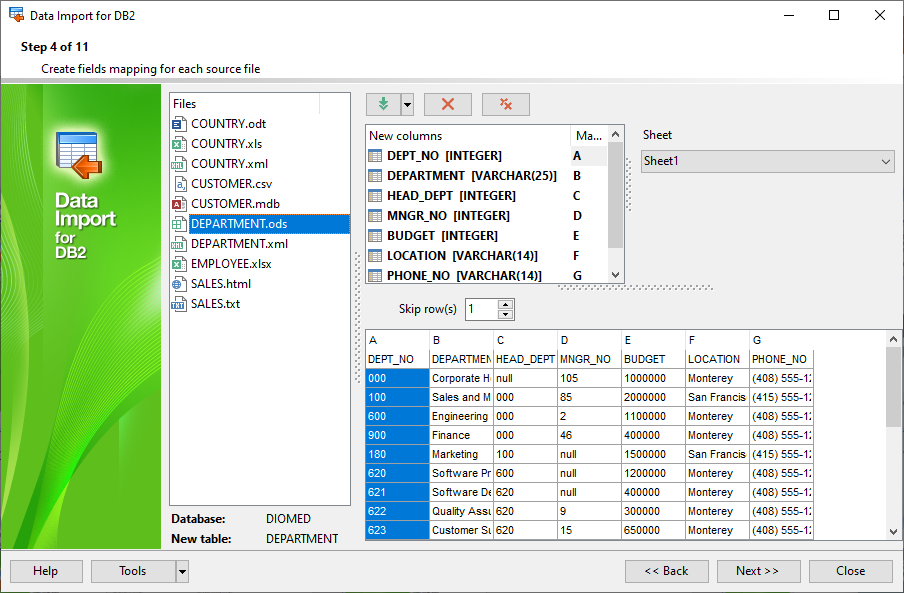Select the DEPT_NO column field icon
This screenshot has width=904, height=593.
click(x=376, y=156)
